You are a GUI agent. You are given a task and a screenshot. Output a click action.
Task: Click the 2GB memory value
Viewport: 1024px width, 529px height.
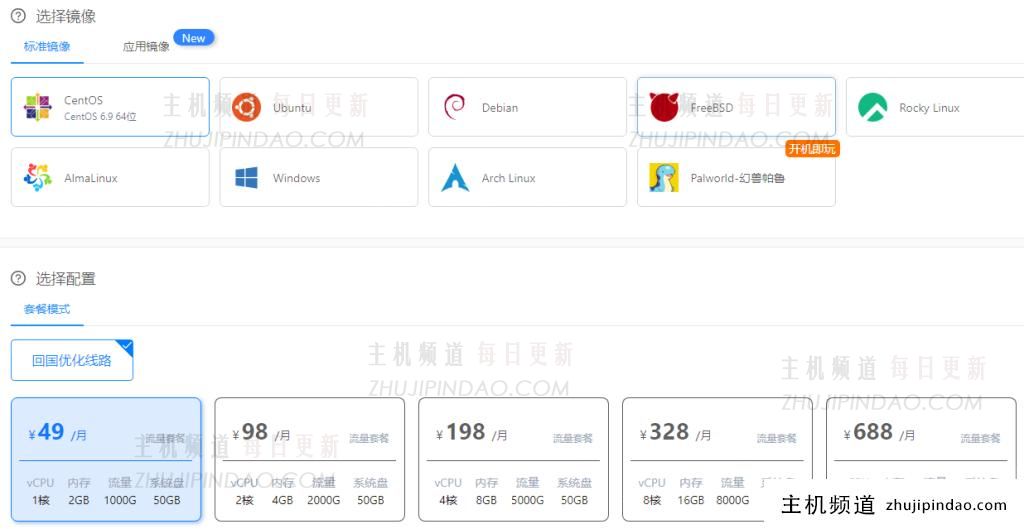[79, 500]
